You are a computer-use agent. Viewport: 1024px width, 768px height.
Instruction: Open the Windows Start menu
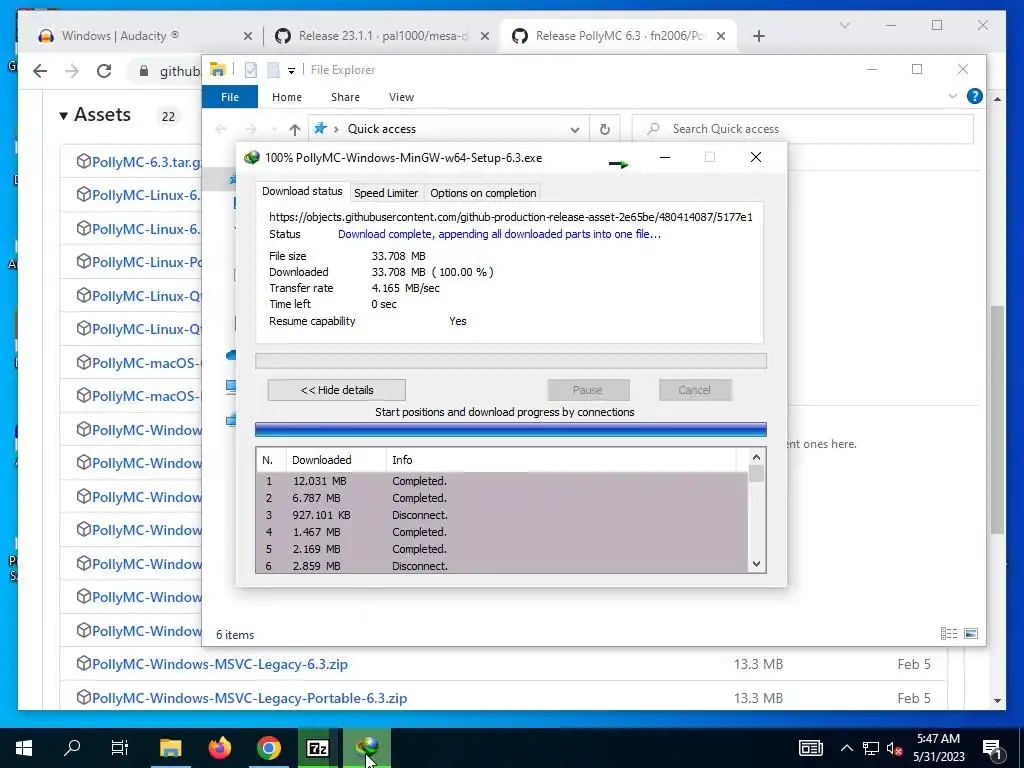point(24,748)
